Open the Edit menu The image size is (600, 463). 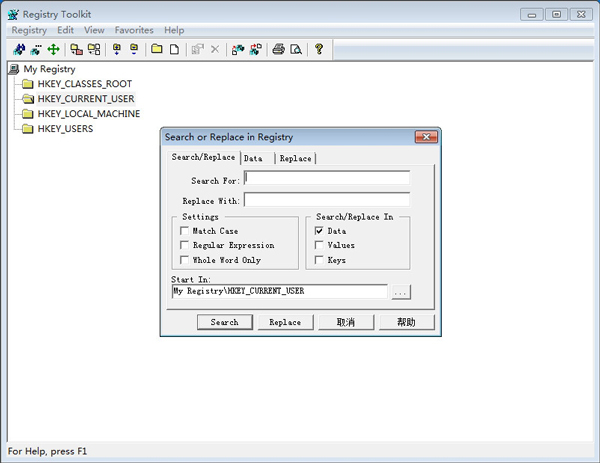(65, 30)
